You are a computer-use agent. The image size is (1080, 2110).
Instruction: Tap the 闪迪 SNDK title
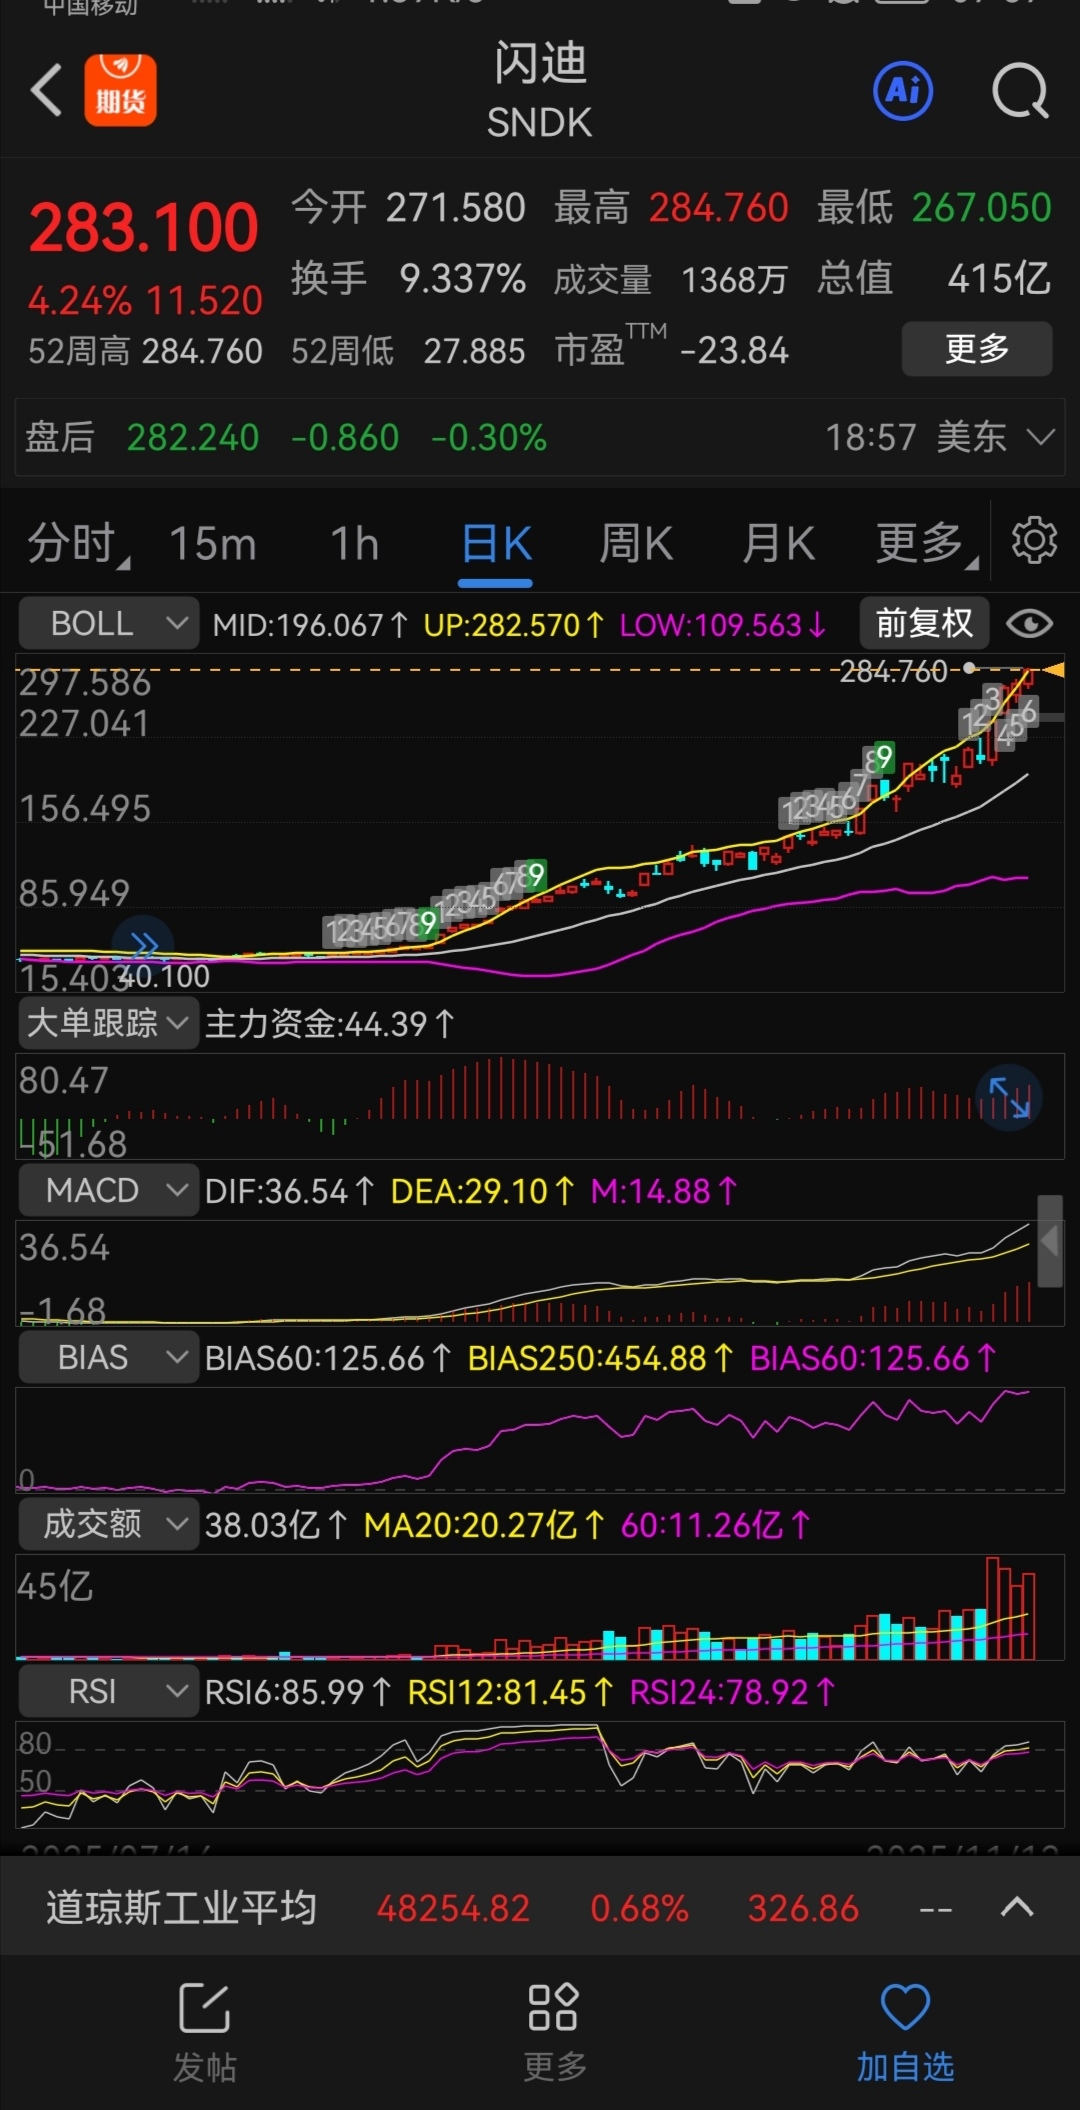point(540,91)
